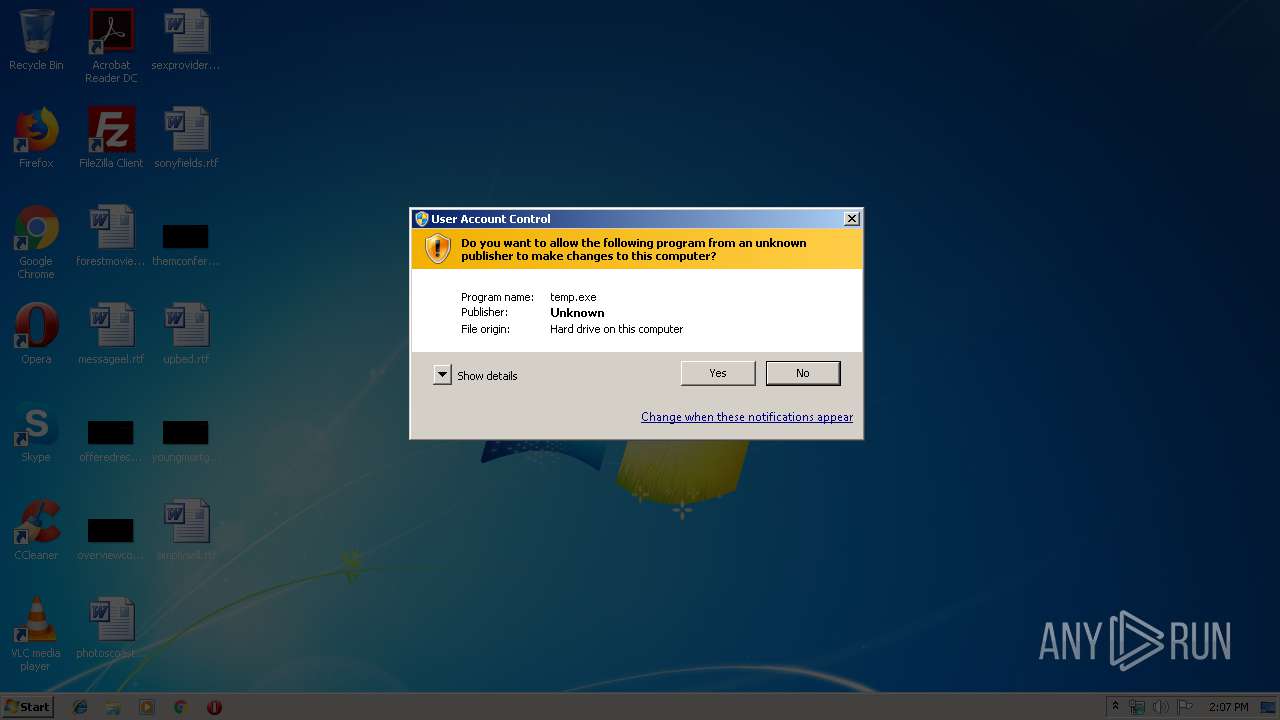1280x720 pixels.
Task: Close the User Account Control dialog
Action: [851, 219]
